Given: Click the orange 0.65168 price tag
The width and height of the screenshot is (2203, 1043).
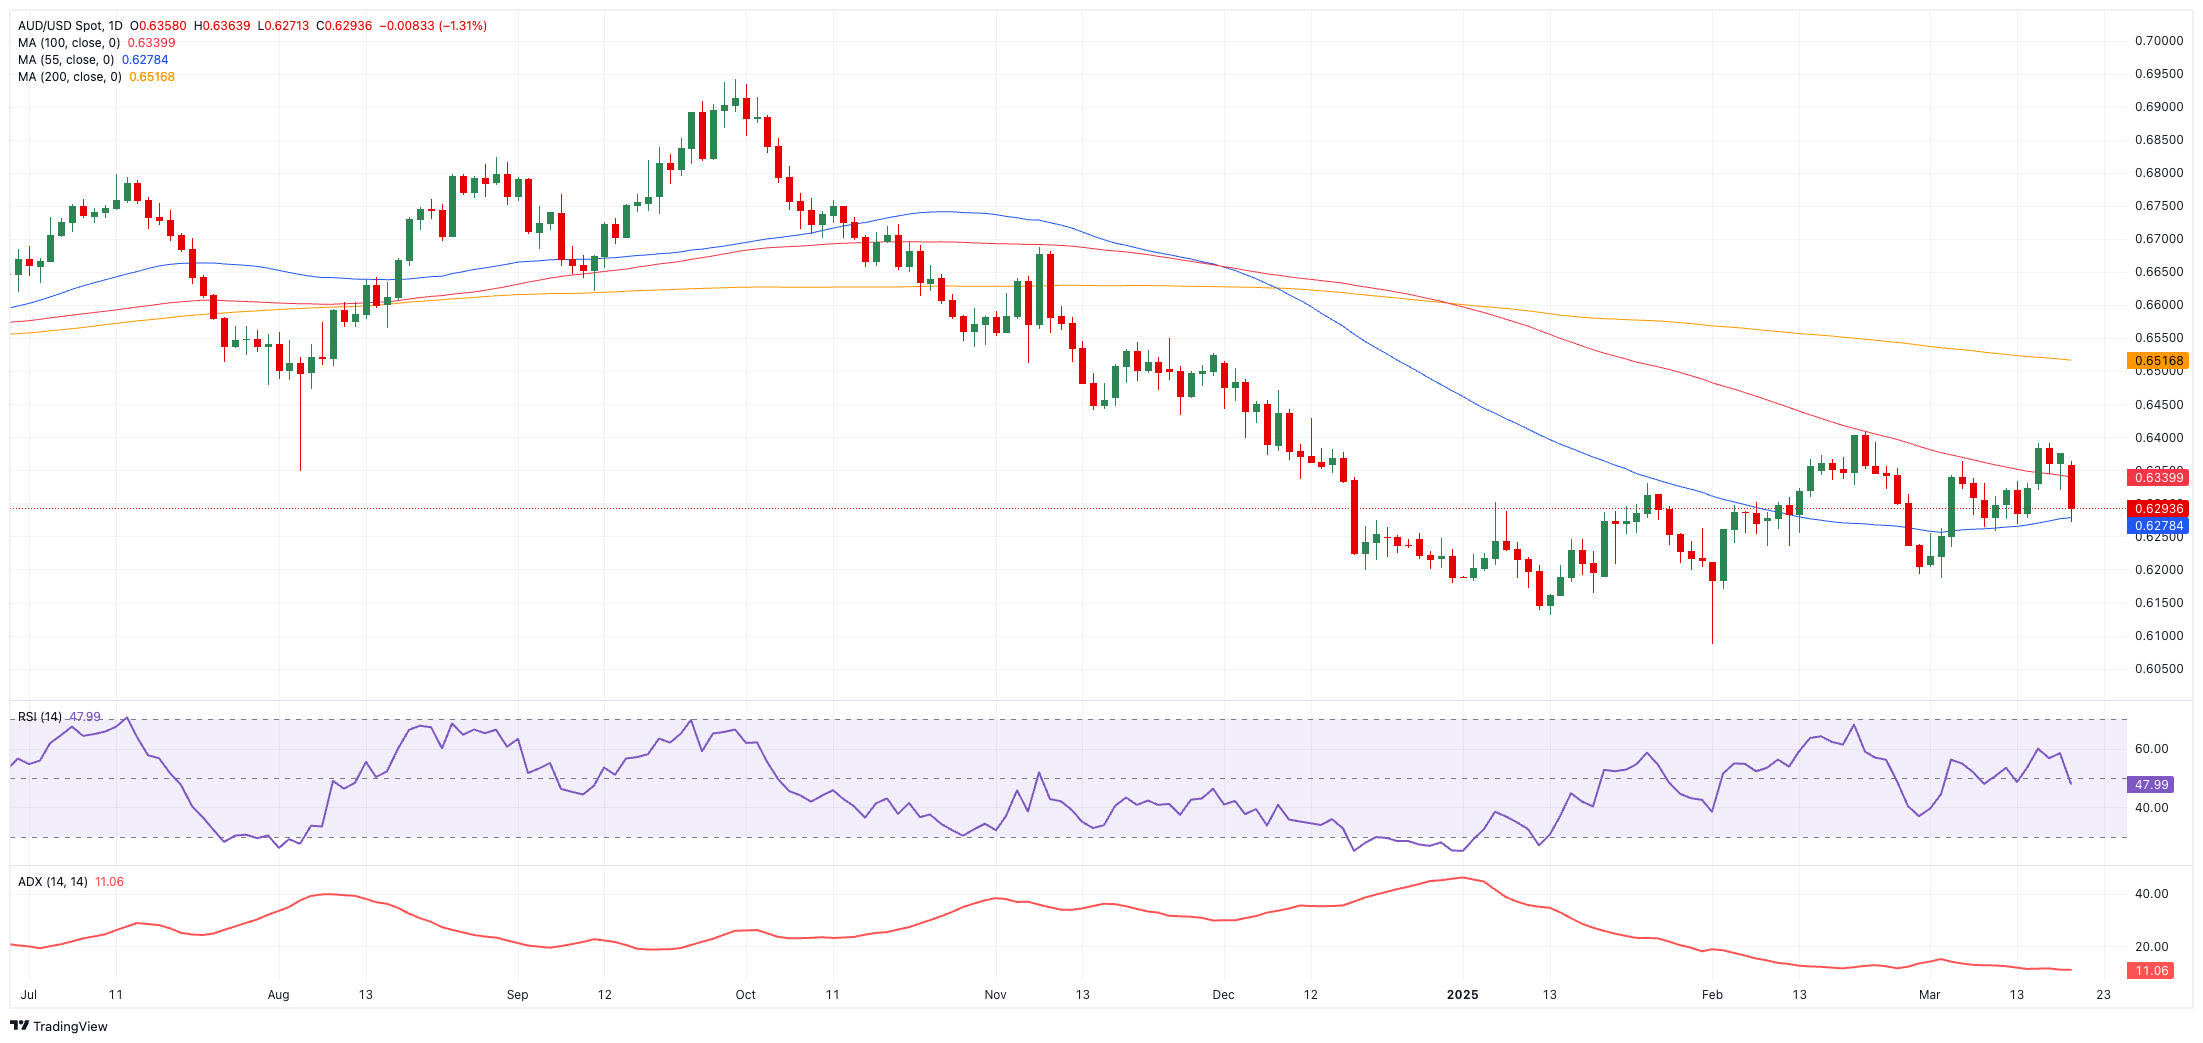Looking at the screenshot, I should click(2158, 361).
